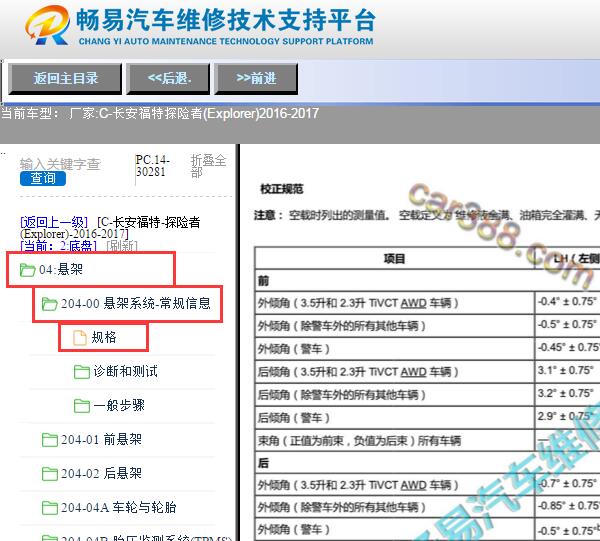Click the -0.45° ± 0.75 value cell
The height and width of the screenshot is (541, 600).
tap(567, 347)
